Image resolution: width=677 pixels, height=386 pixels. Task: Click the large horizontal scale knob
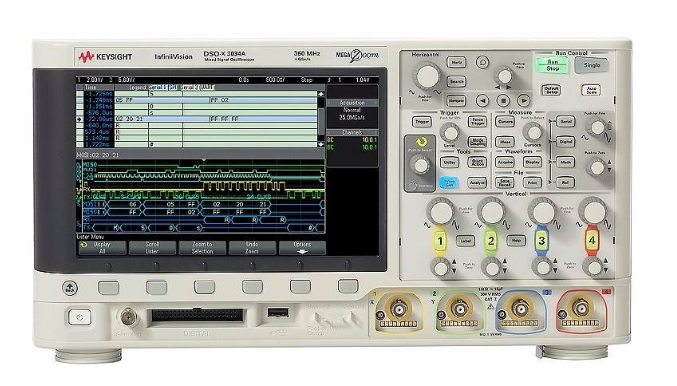[x=427, y=76]
